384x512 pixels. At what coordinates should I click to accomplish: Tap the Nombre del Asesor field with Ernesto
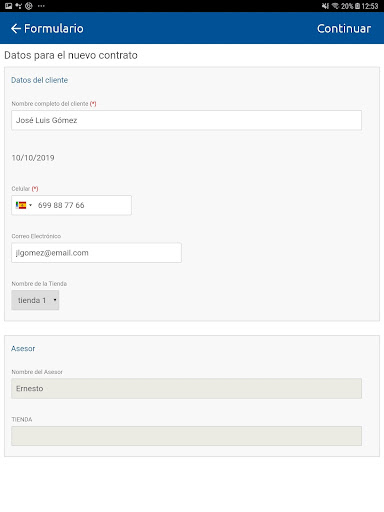[186, 389]
